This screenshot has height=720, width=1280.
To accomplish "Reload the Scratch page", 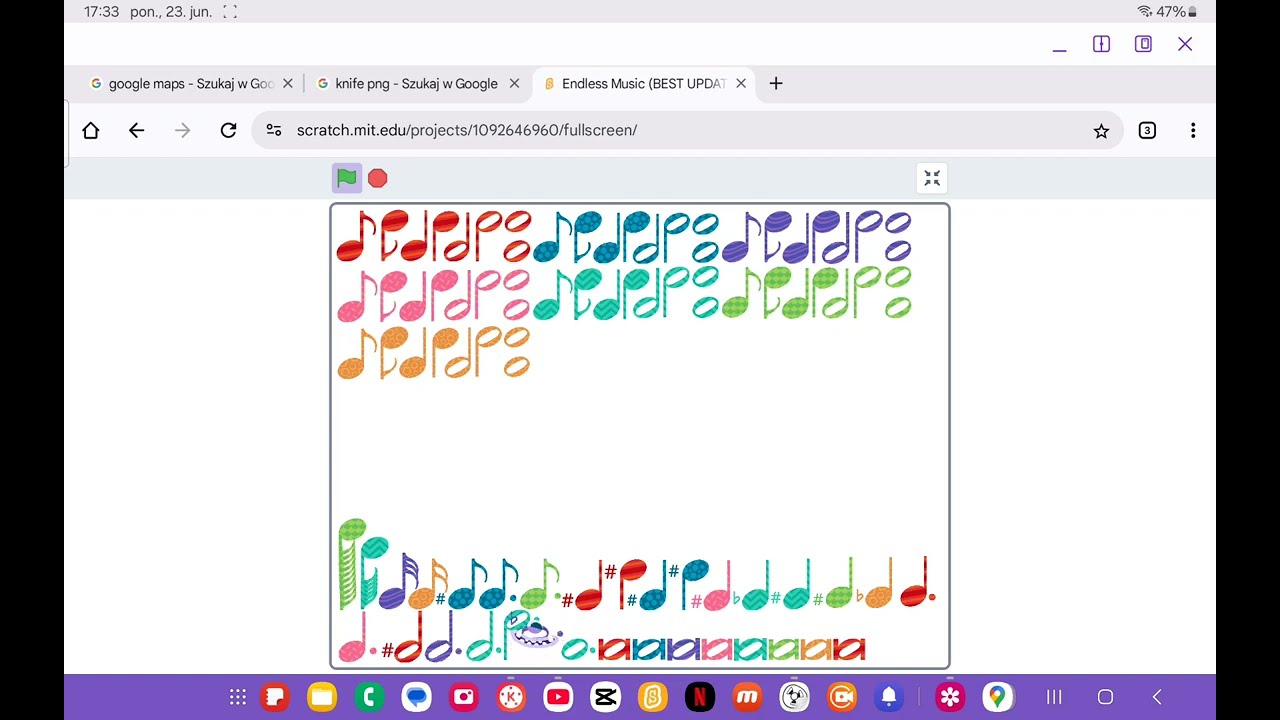I will [228, 130].
